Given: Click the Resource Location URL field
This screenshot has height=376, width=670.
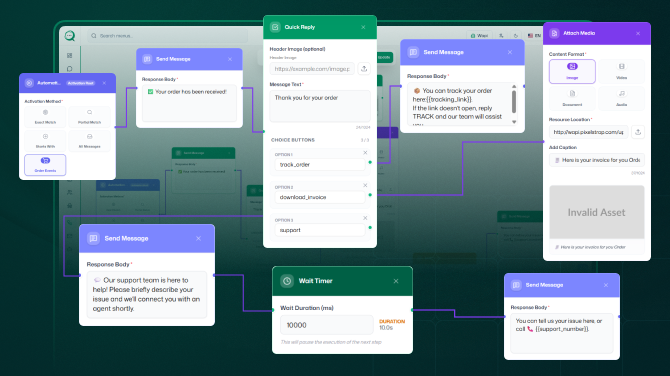Looking at the screenshot, I should click(x=588, y=132).
